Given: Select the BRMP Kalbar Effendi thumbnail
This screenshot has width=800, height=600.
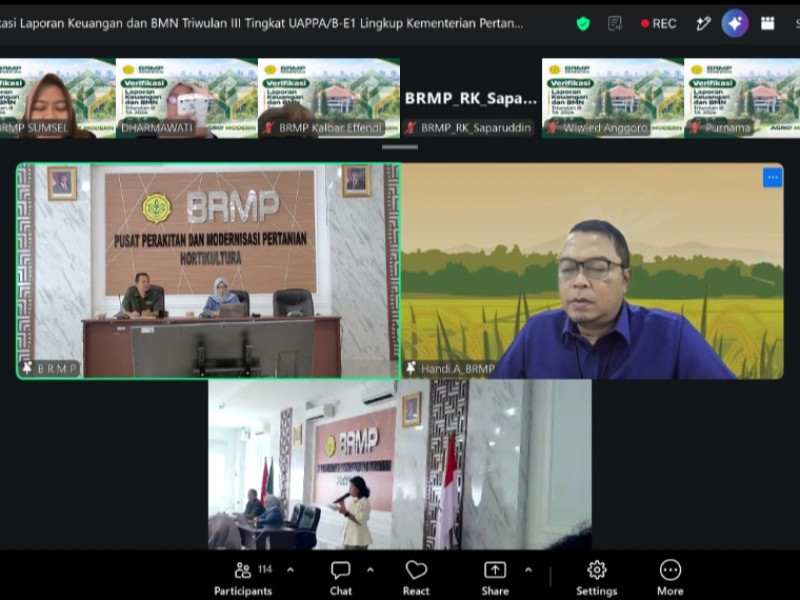Looking at the screenshot, I should [329, 98].
